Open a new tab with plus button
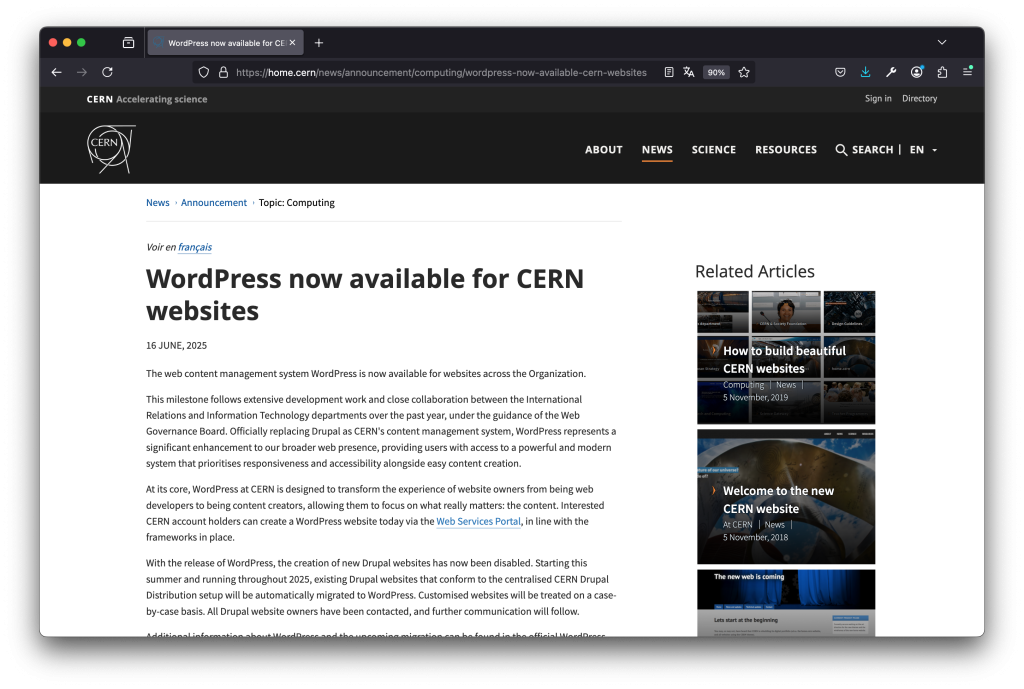 pyautogui.click(x=319, y=43)
